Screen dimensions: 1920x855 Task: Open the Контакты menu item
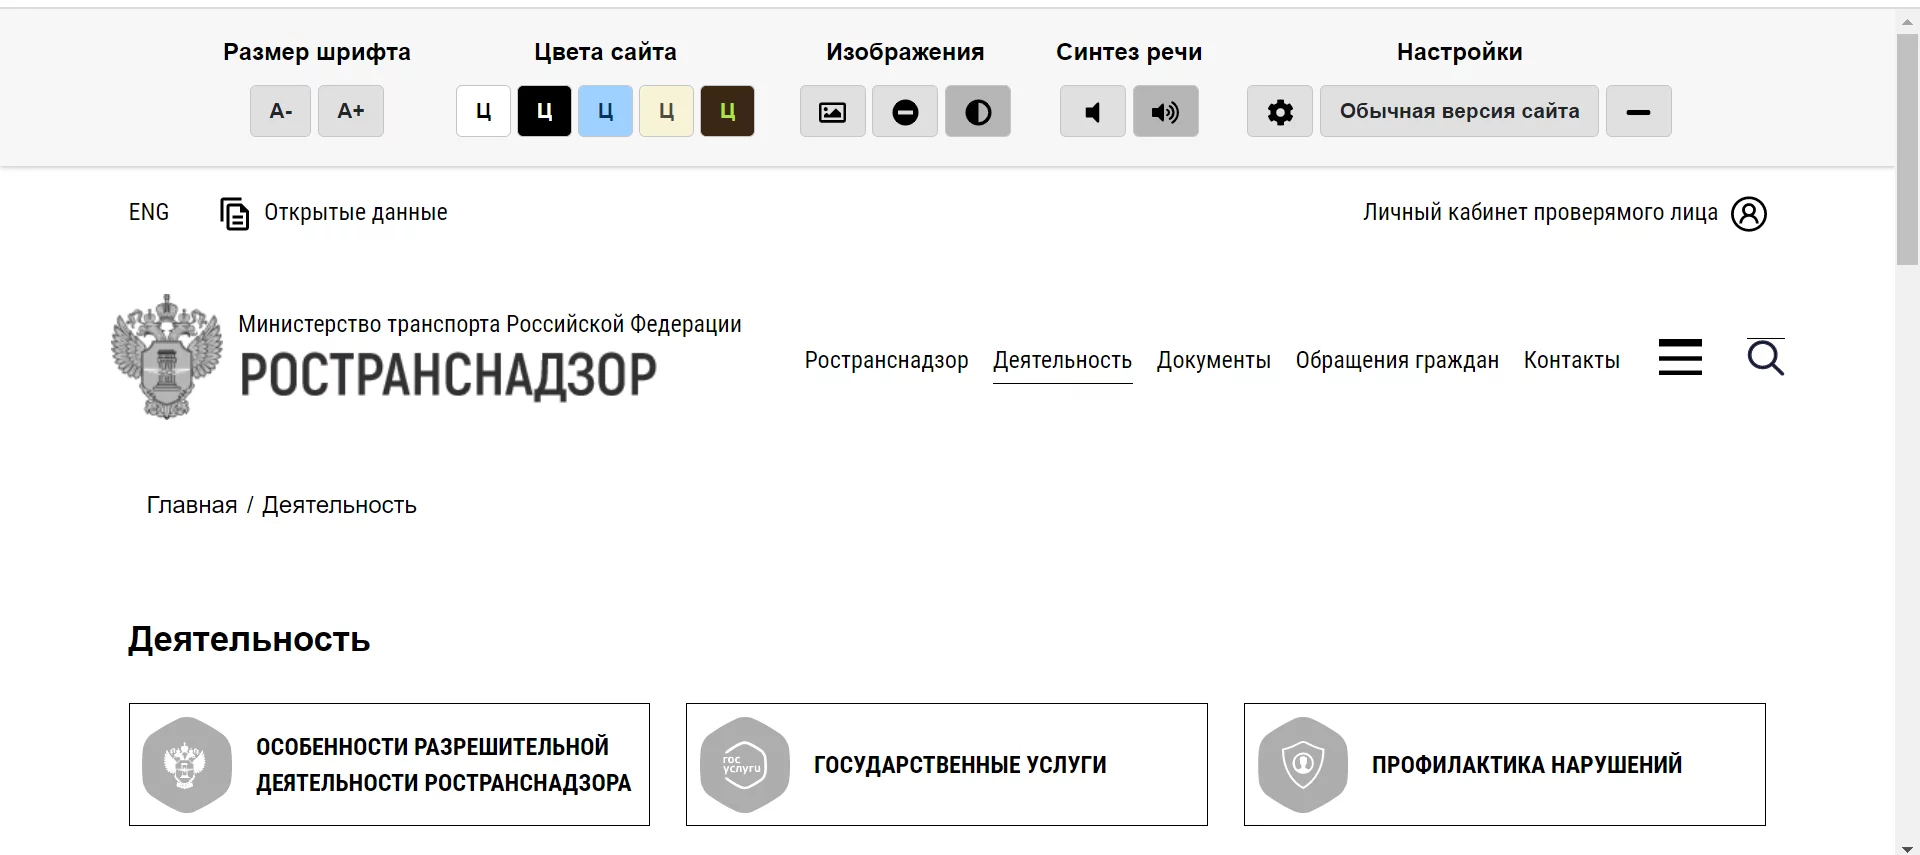click(x=1571, y=360)
